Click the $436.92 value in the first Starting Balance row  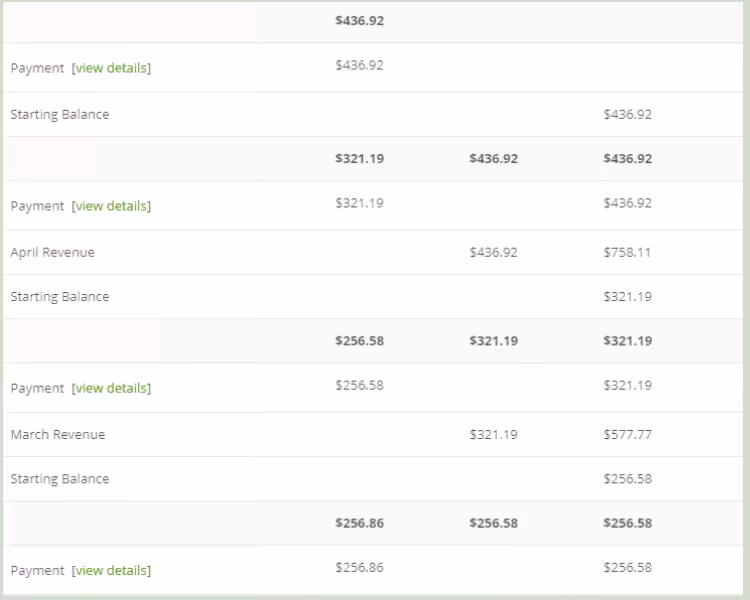[x=627, y=114]
